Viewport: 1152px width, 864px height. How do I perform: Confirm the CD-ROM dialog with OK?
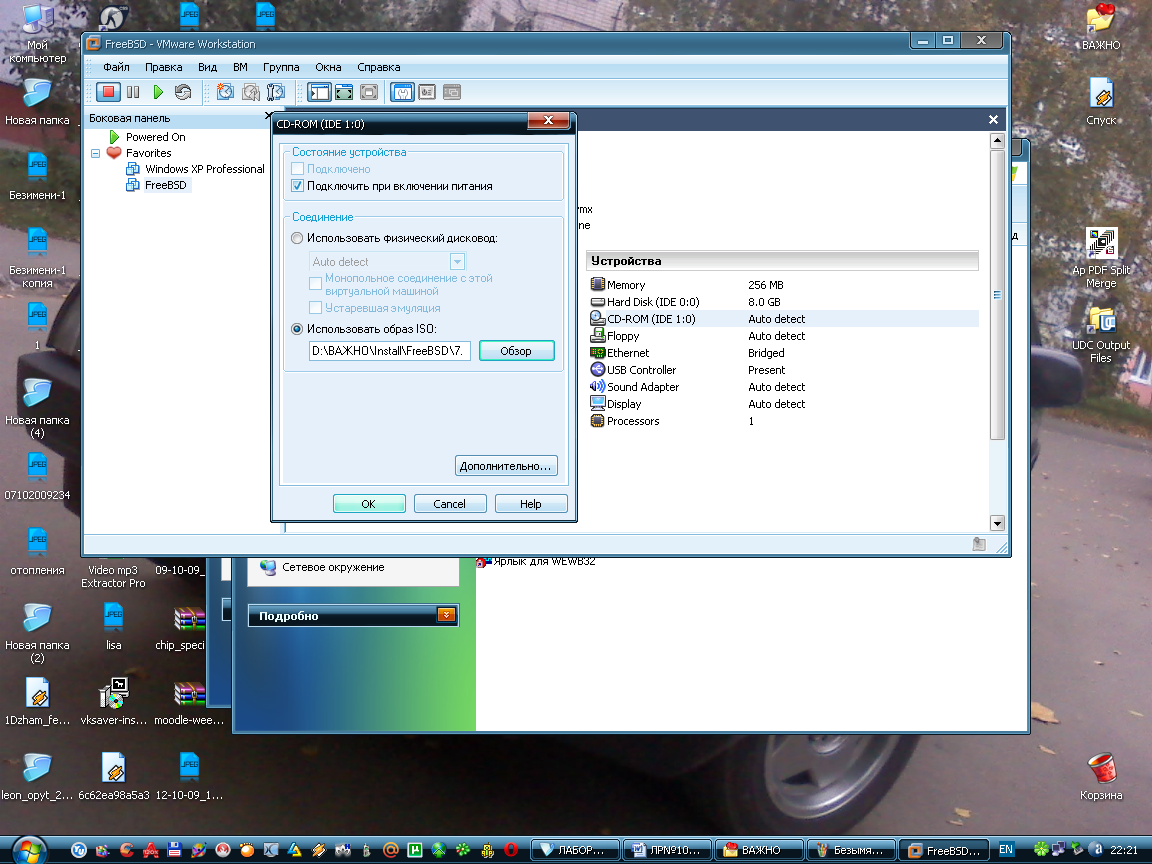click(369, 504)
